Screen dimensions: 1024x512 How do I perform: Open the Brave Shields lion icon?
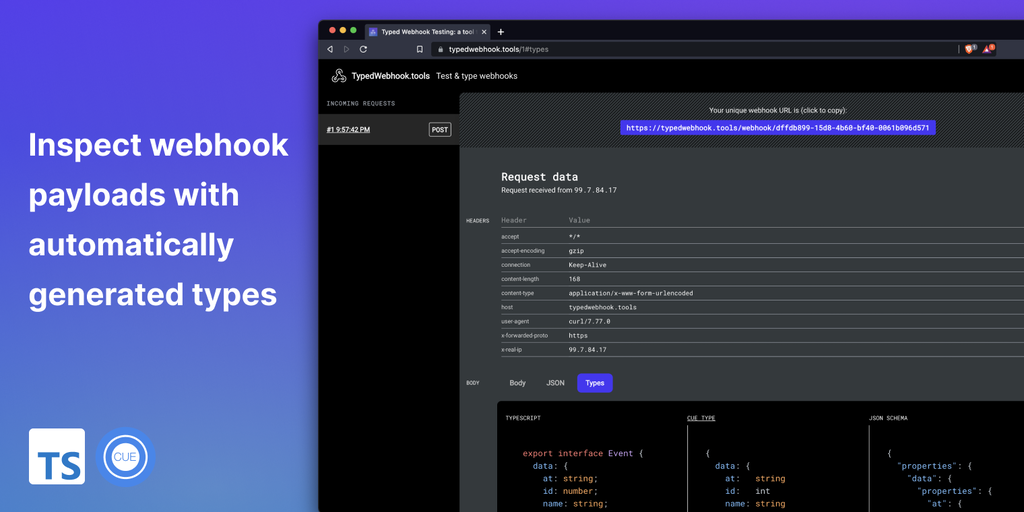(x=969, y=49)
